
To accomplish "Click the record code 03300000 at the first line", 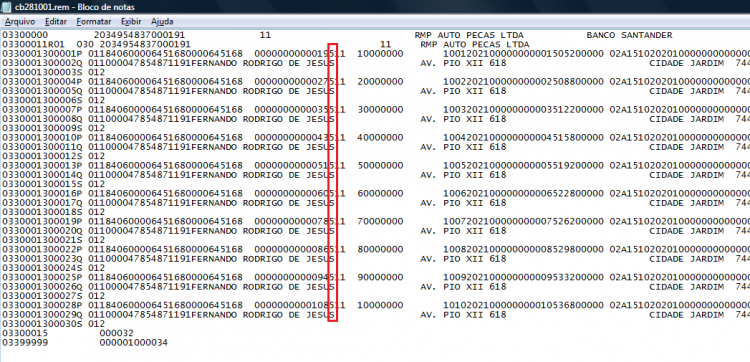I will 25,35.
